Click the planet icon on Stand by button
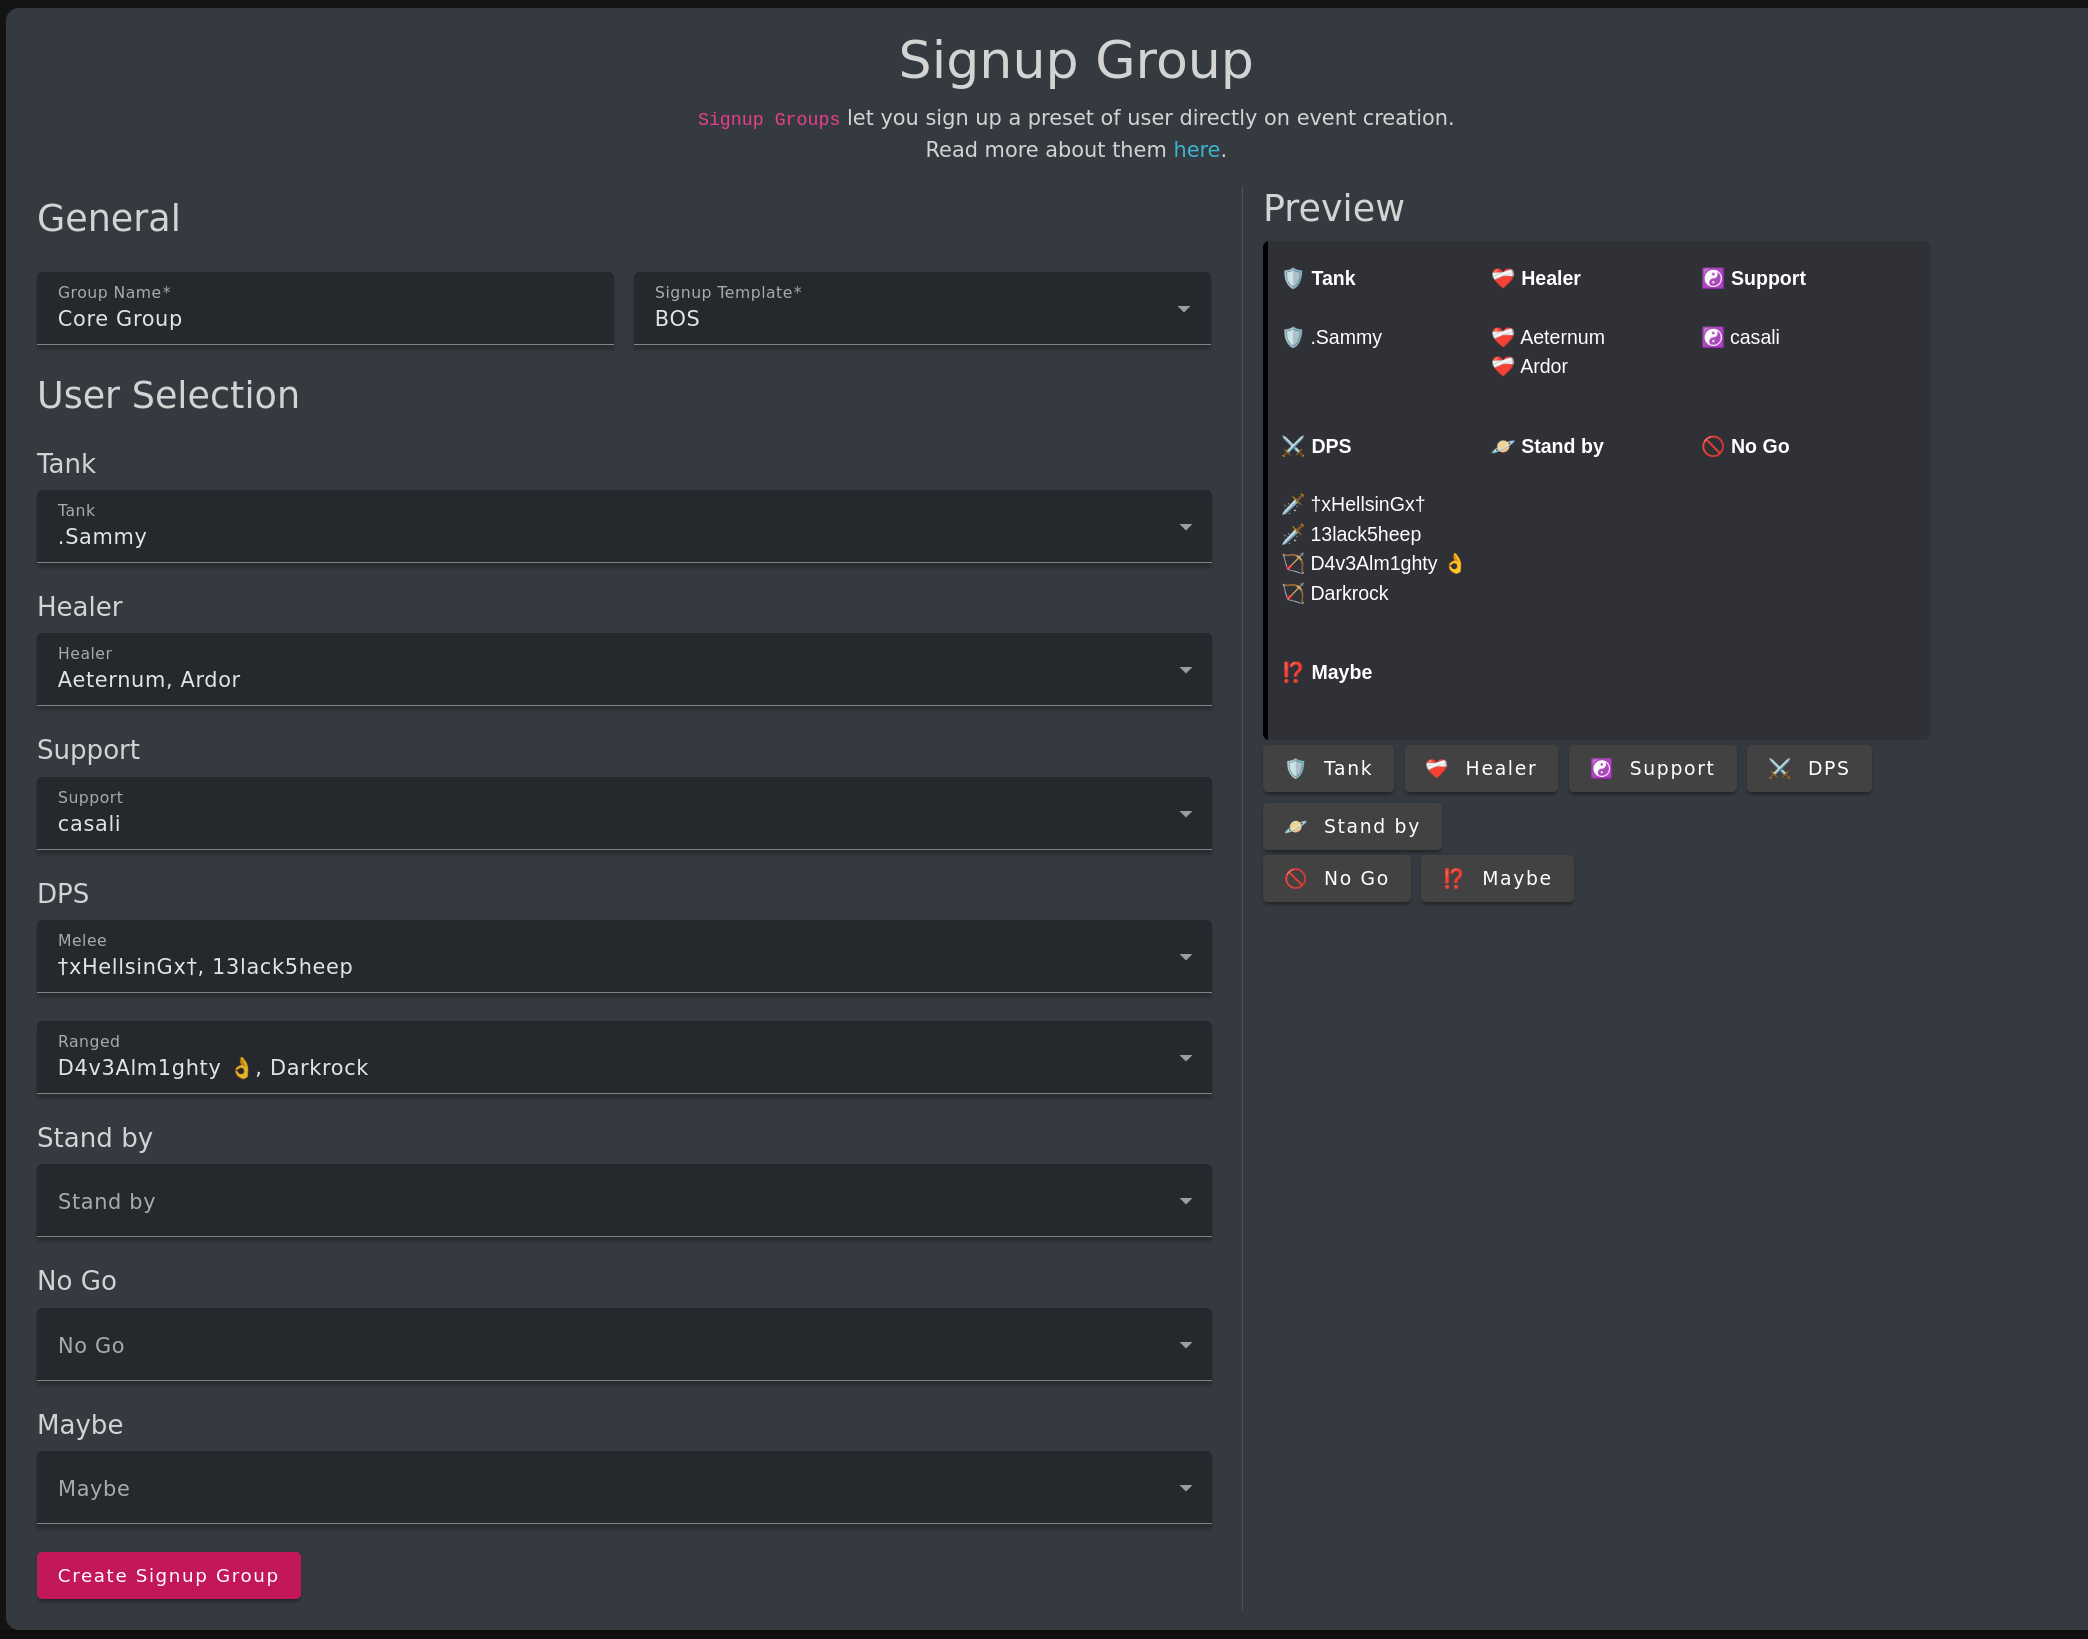Screen dimensions: 2088x1639 tap(1295, 826)
